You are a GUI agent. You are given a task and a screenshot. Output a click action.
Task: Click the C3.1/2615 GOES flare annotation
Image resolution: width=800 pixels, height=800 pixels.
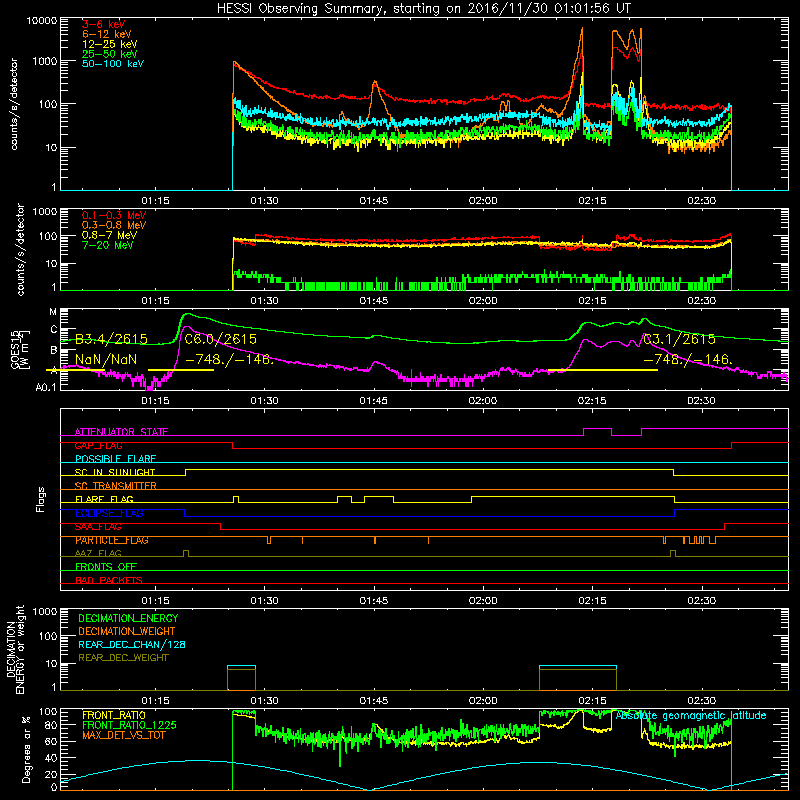tap(679, 339)
